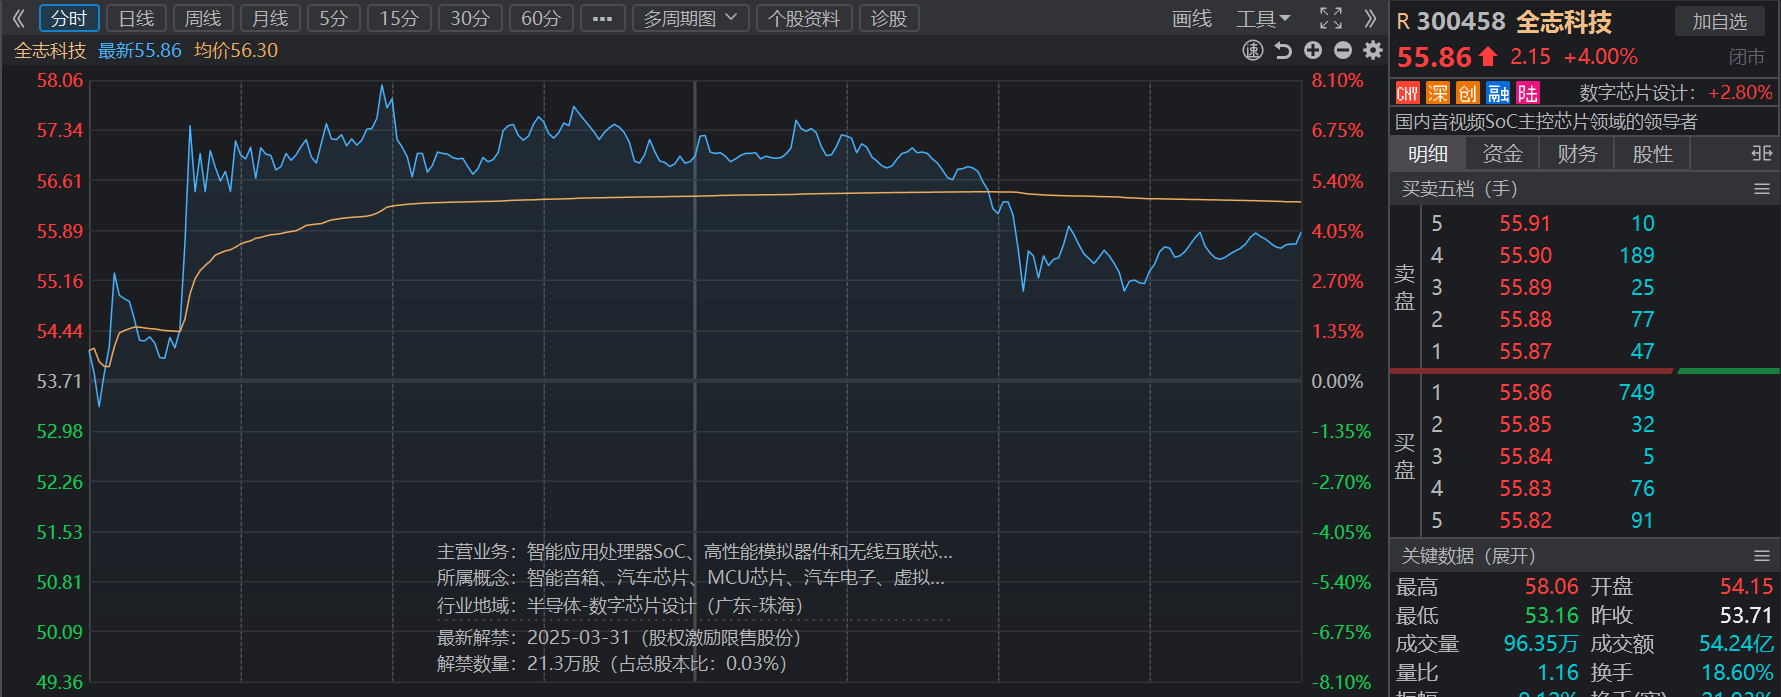Viewport: 1781px width, 697px height.
Task: Open the more periods ellipsis button
Action: (x=602, y=18)
